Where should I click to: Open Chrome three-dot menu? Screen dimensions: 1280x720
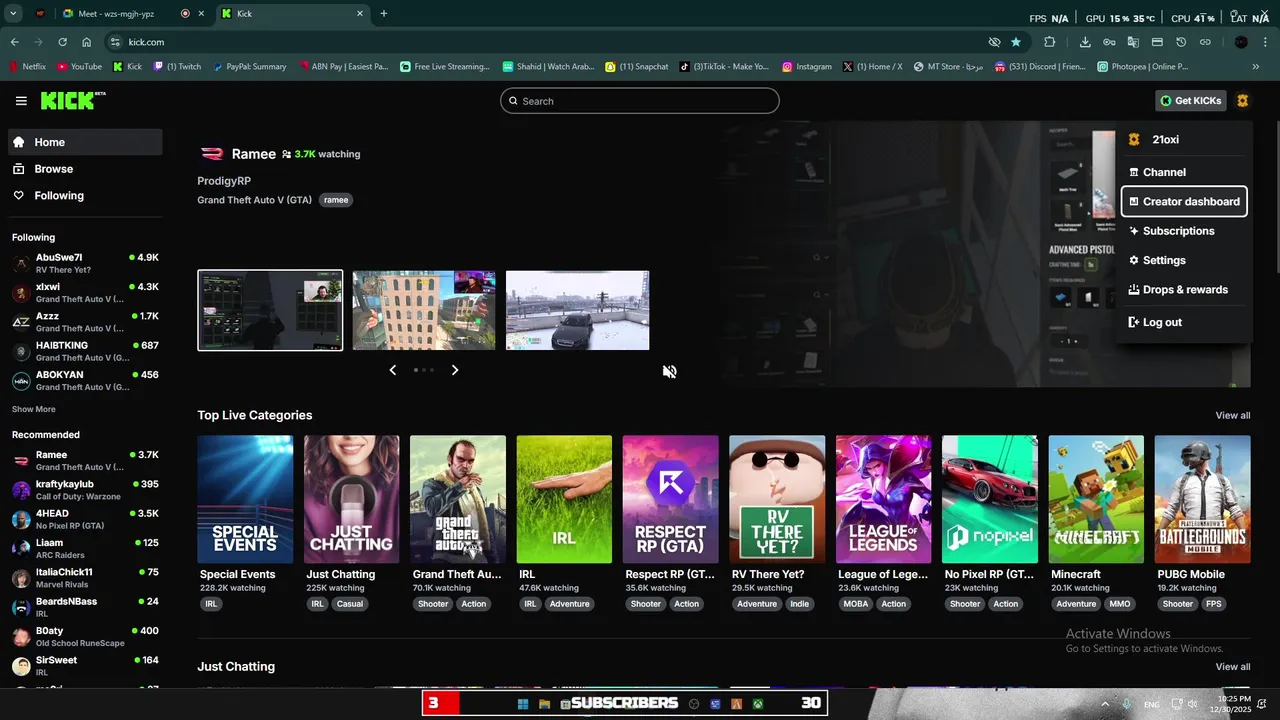coord(1266,42)
